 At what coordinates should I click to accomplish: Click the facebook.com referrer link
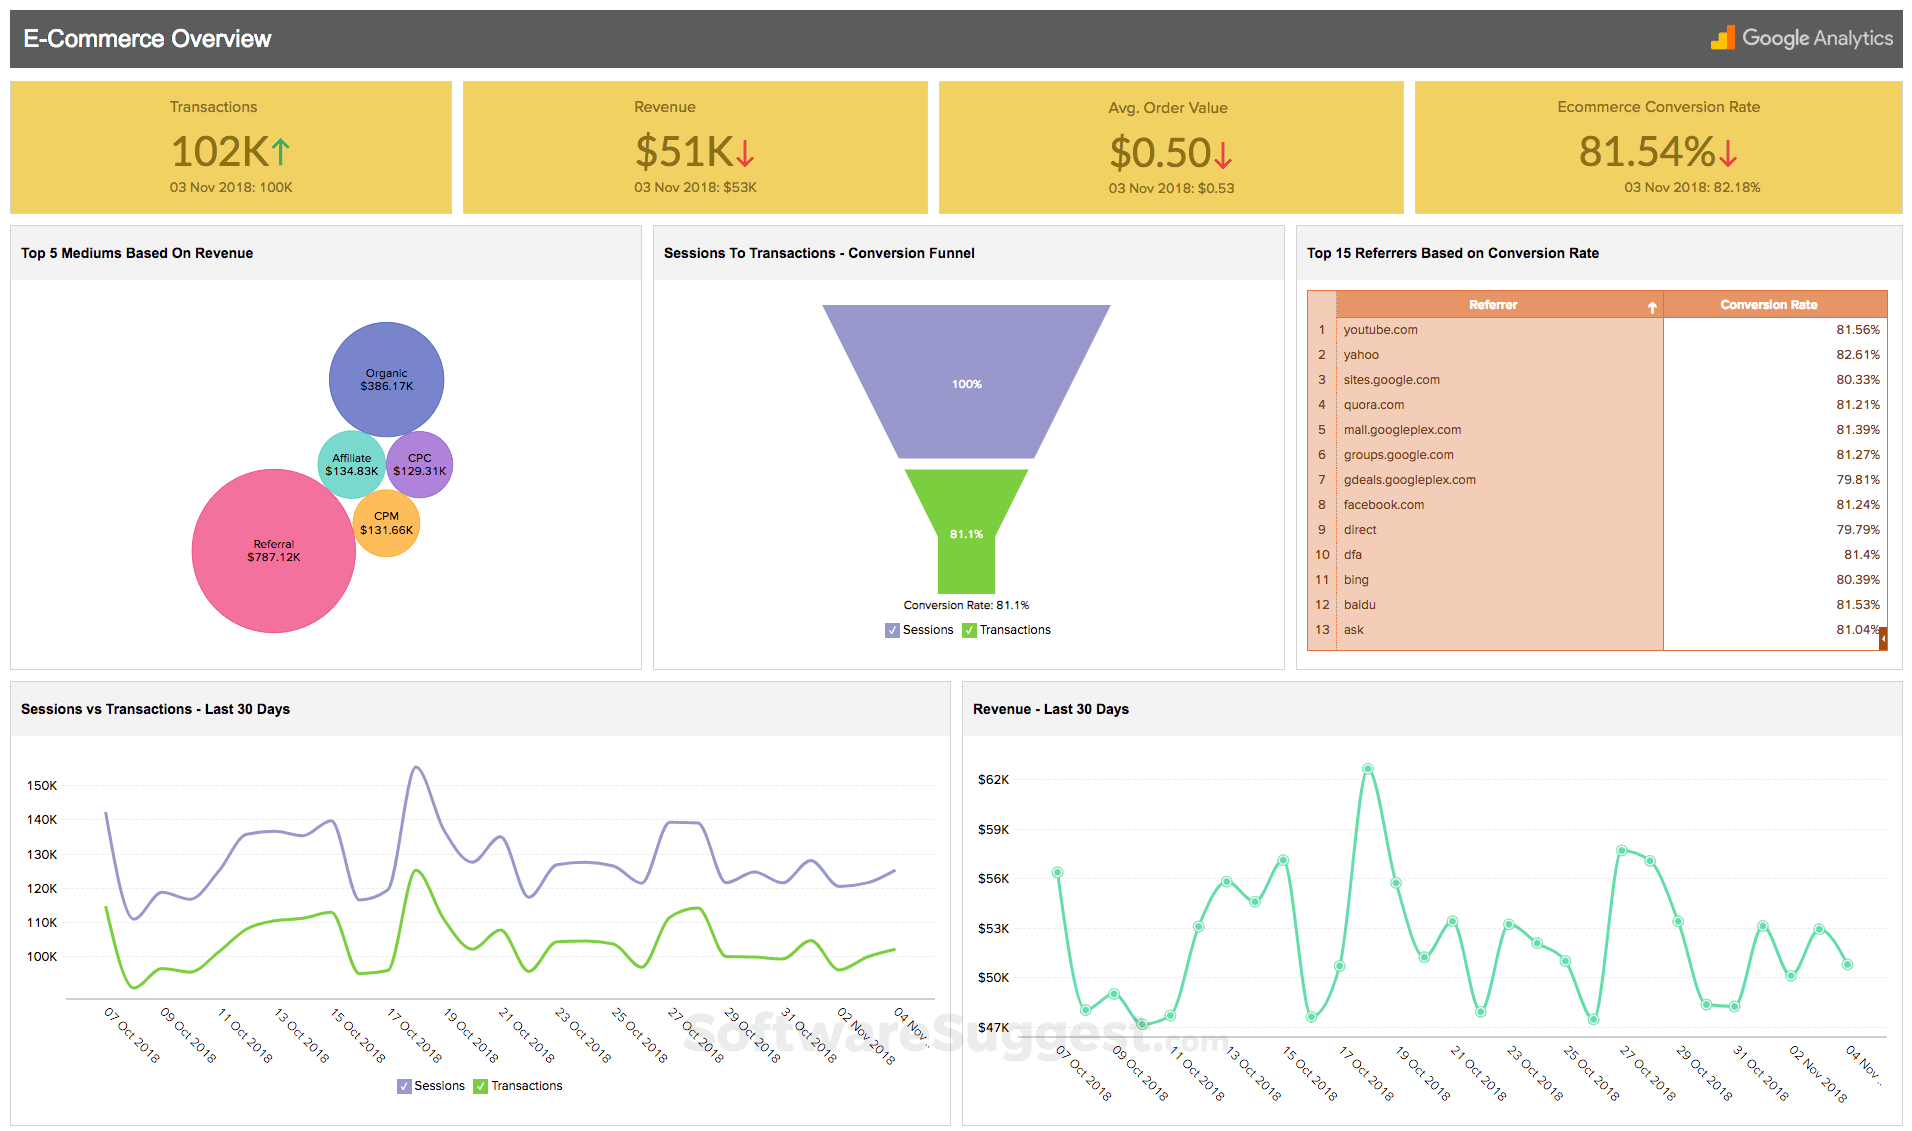coord(1383,504)
